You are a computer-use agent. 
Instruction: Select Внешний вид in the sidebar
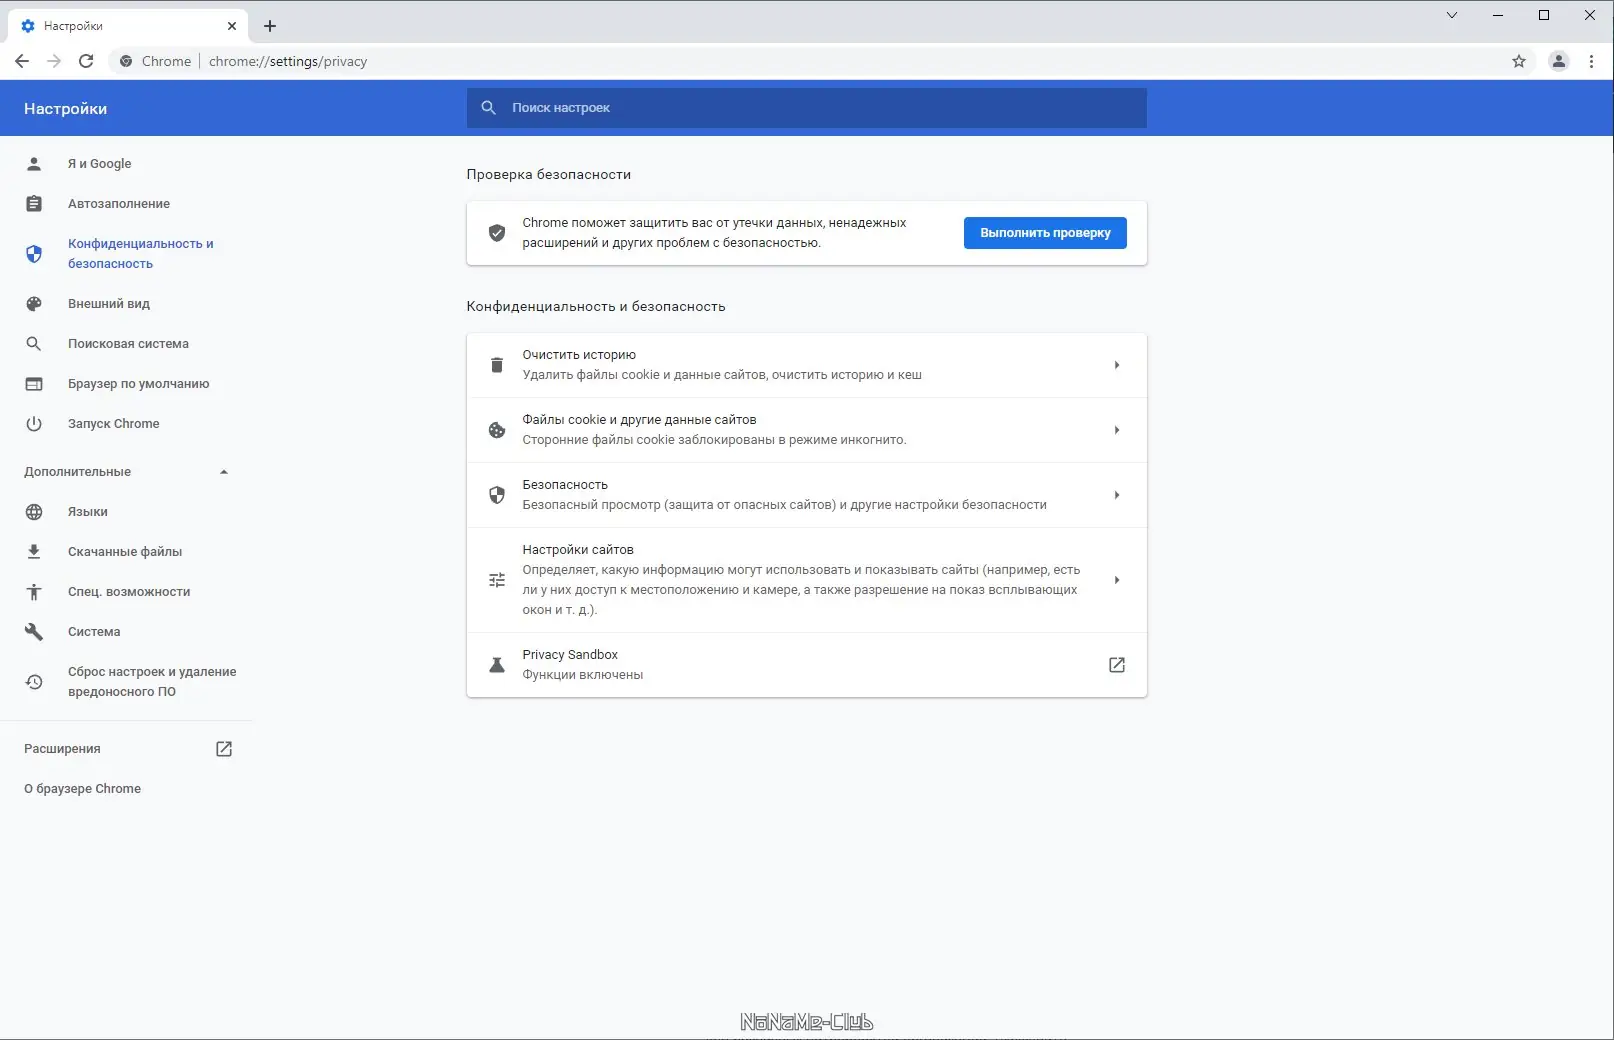point(109,303)
